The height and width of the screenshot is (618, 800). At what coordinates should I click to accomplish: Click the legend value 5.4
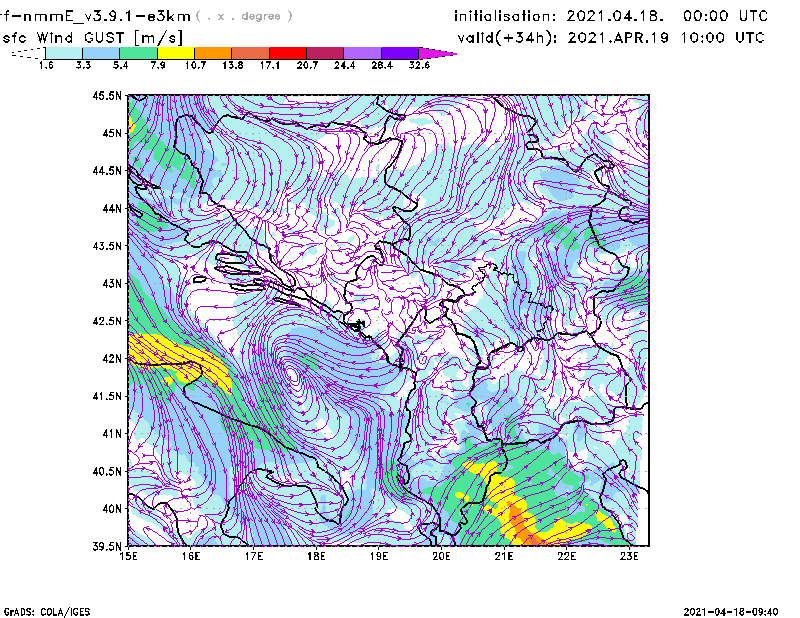click(120, 65)
